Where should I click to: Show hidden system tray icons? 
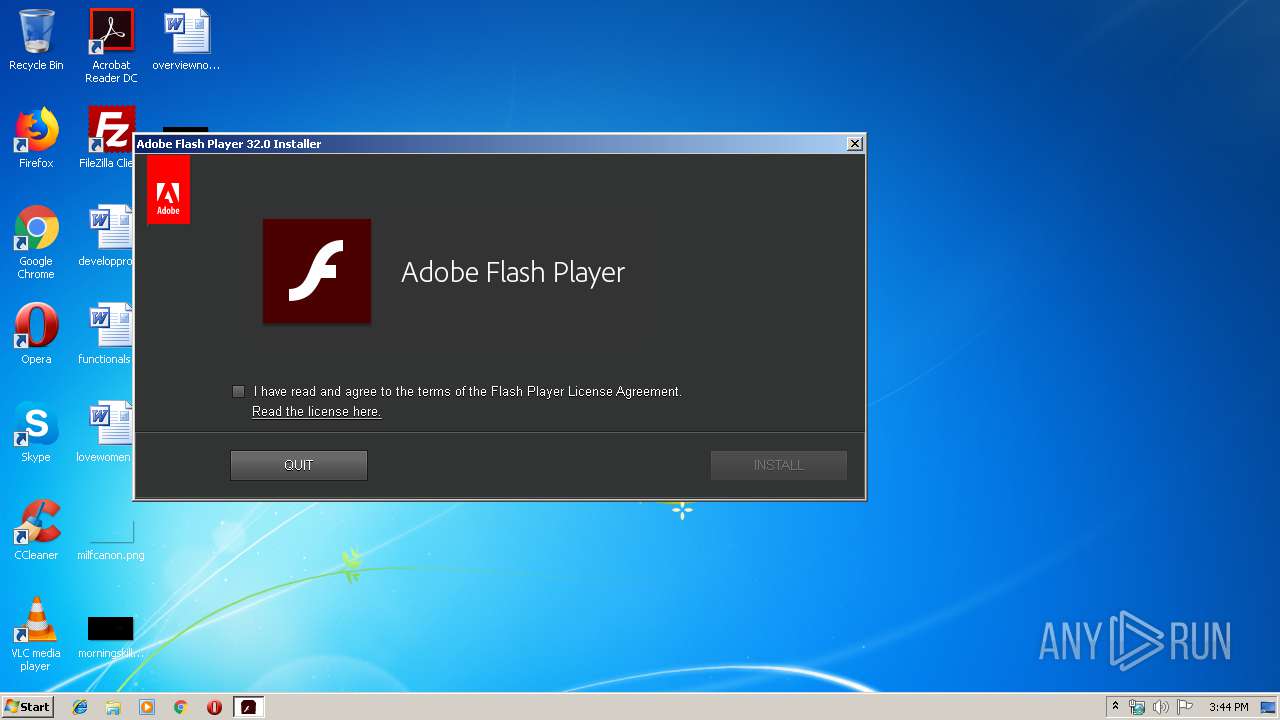[x=1116, y=707]
